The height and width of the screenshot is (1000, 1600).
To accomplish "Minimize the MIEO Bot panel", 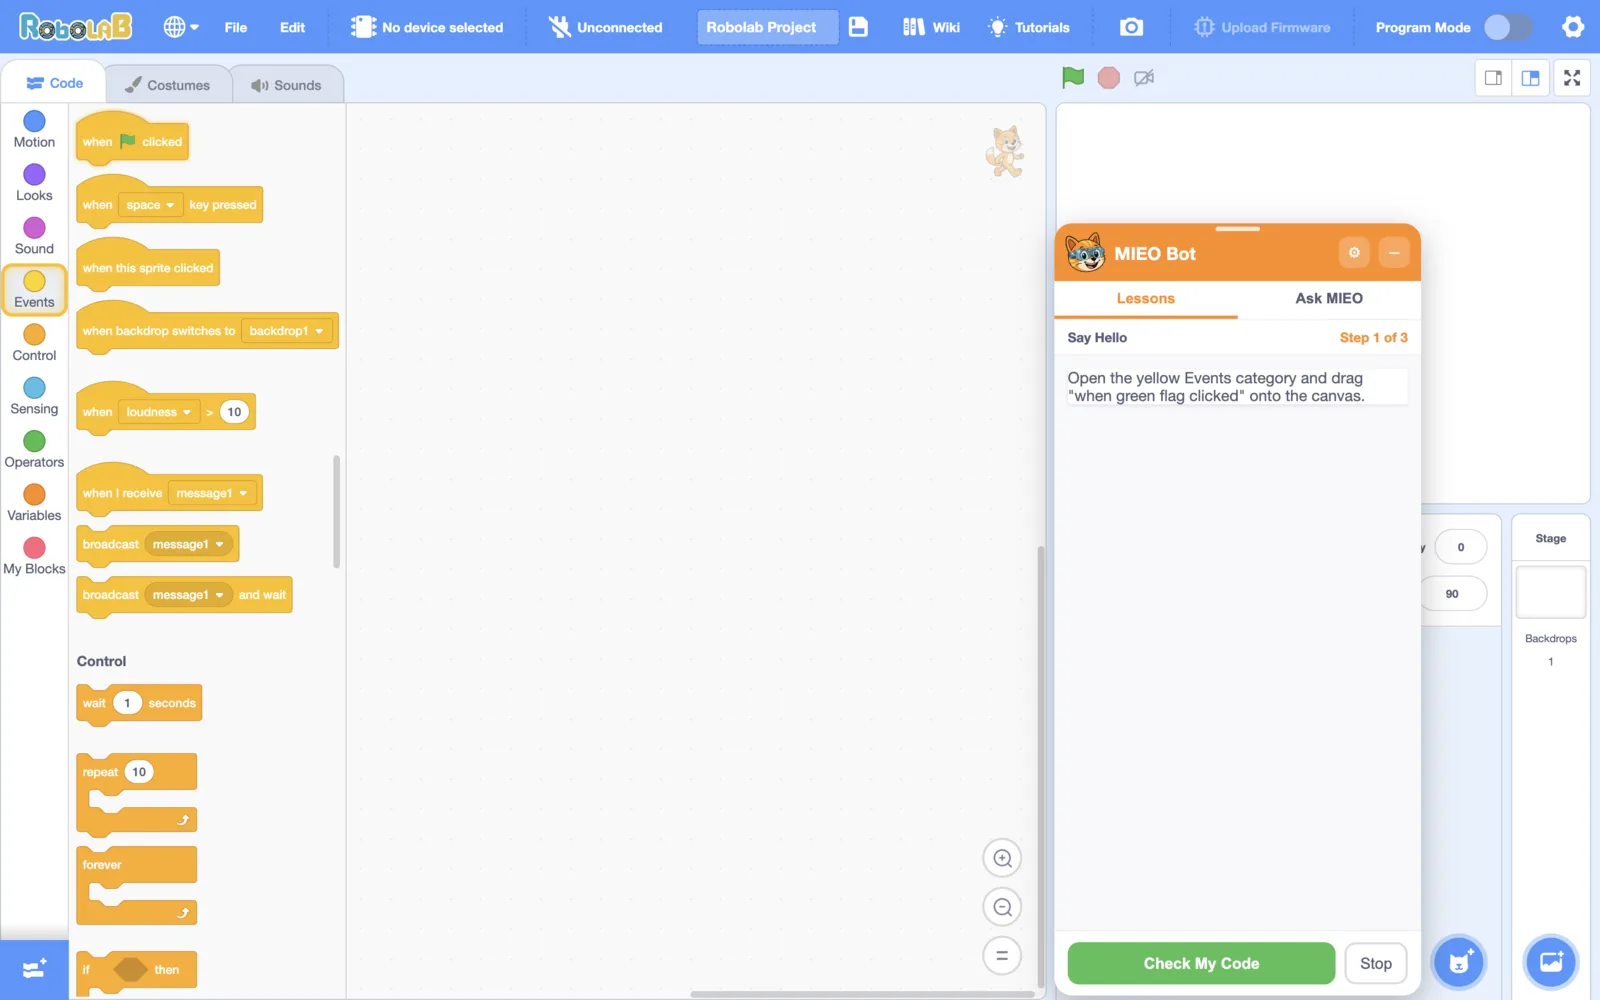I will (x=1394, y=253).
